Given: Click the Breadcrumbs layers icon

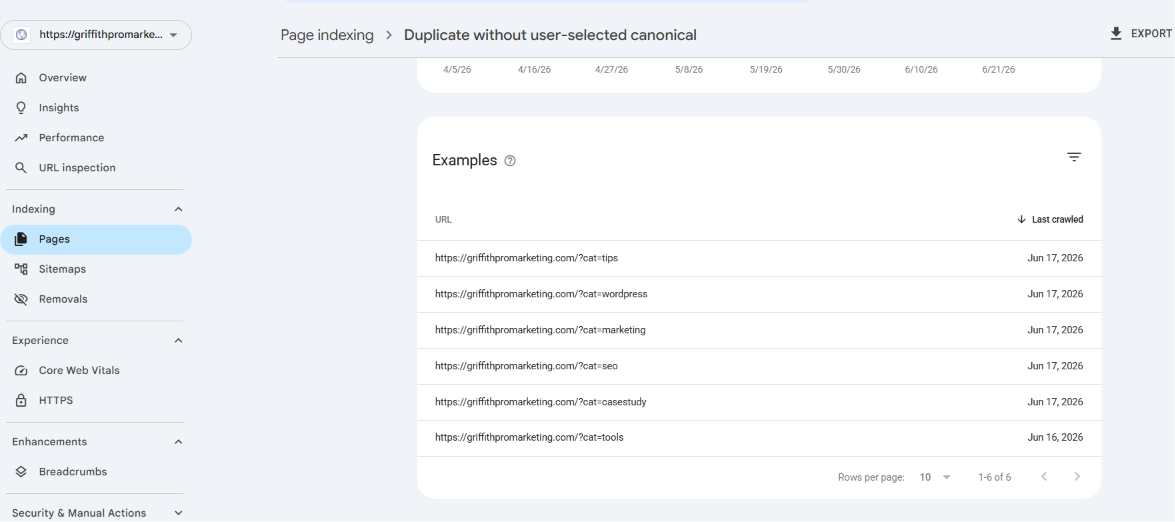Looking at the screenshot, I should click(x=21, y=472).
